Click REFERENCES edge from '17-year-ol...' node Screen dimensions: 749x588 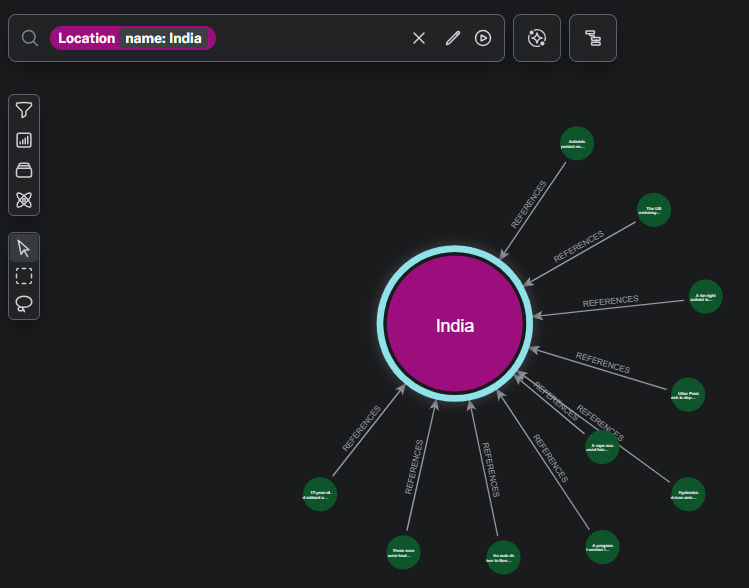coord(362,428)
